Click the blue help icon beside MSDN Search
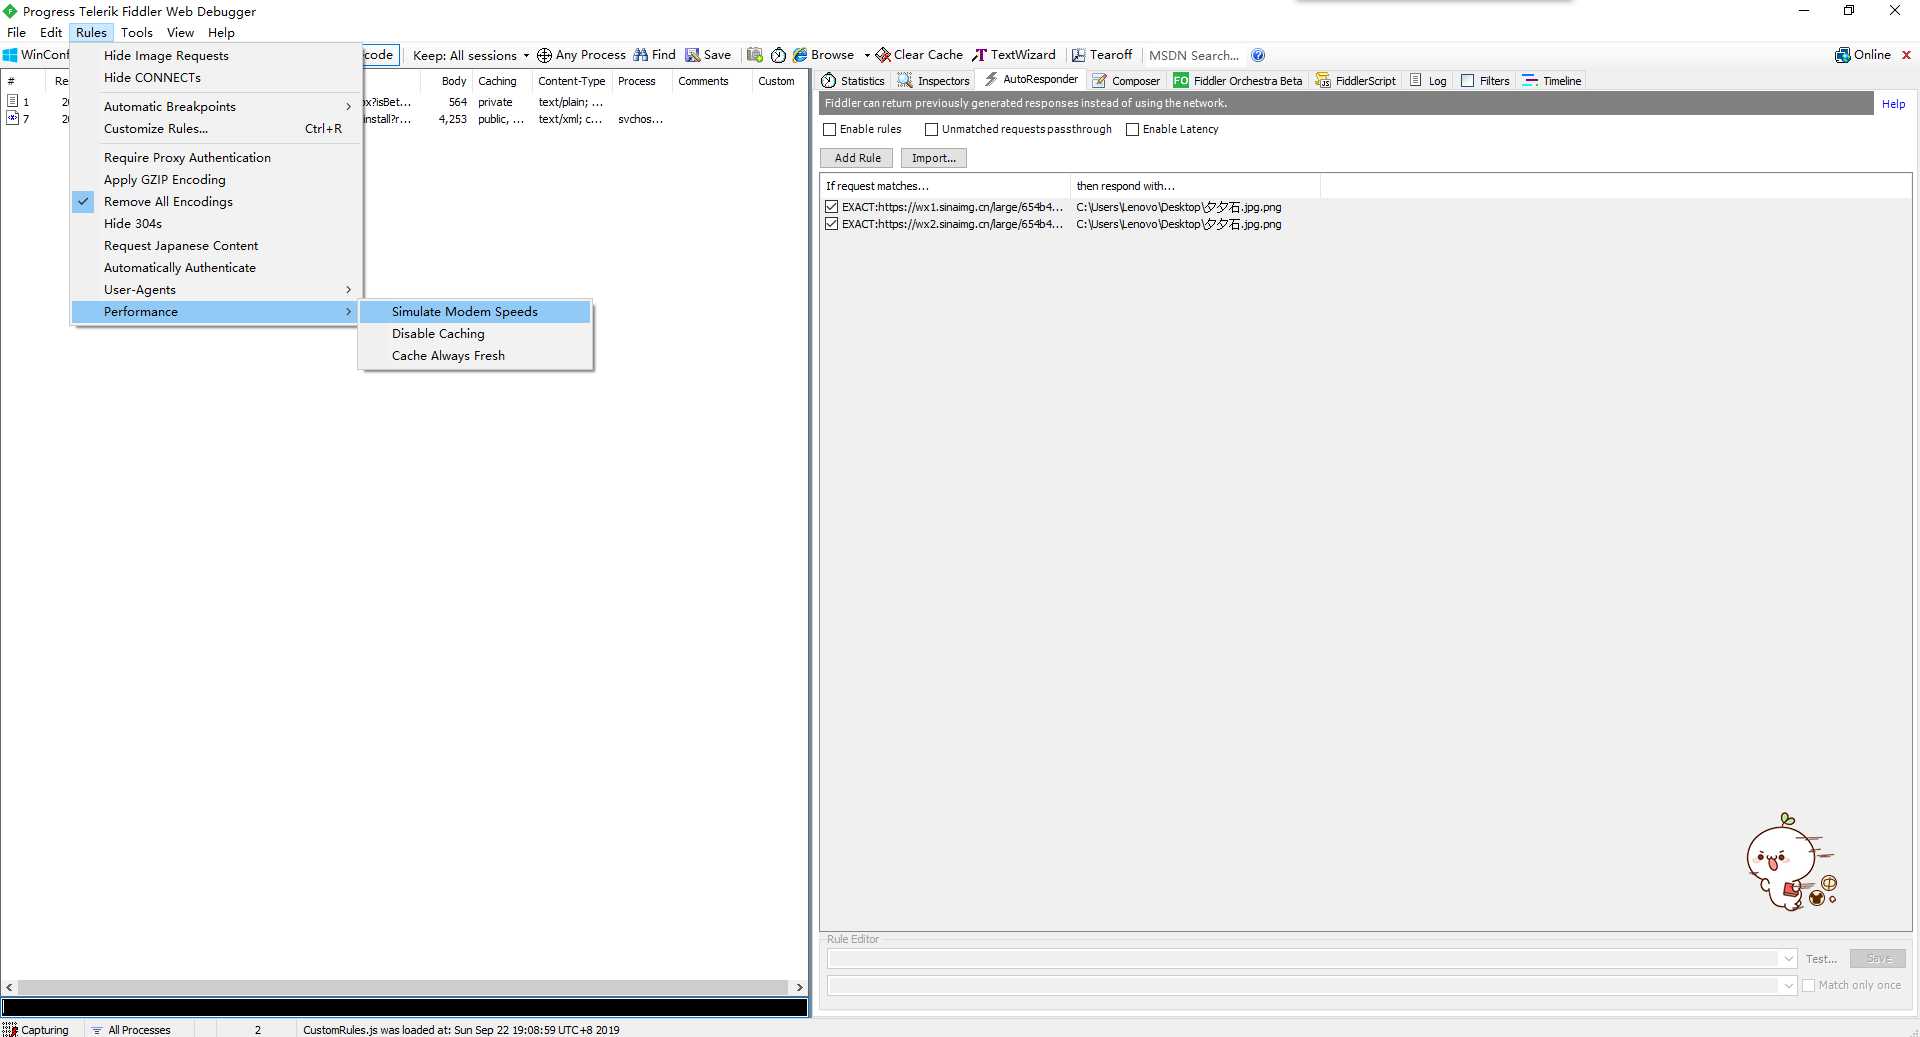This screenshot has width=1920, height=1037. click(1258, 55)
